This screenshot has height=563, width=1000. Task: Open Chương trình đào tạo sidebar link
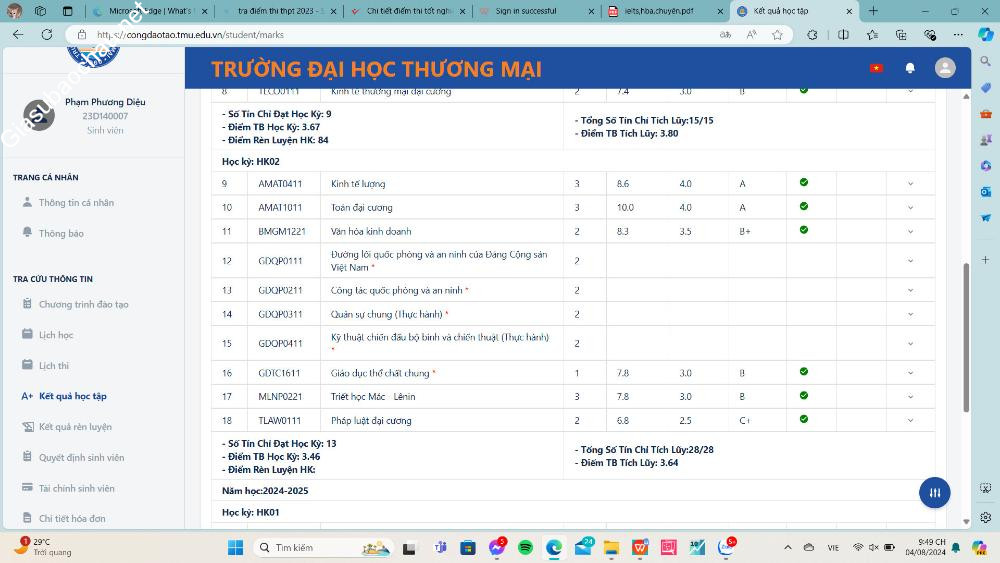83,304
